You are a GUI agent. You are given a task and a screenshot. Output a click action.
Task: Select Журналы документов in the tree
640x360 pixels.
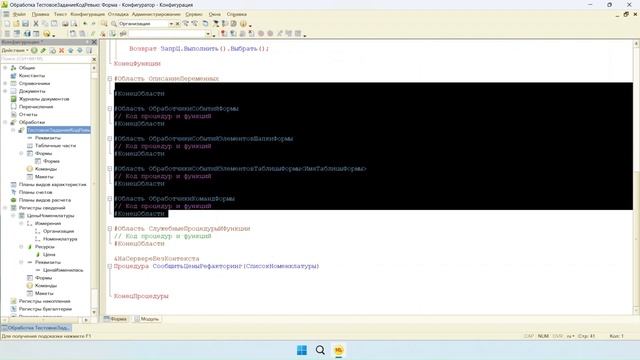tap(44, 99)
